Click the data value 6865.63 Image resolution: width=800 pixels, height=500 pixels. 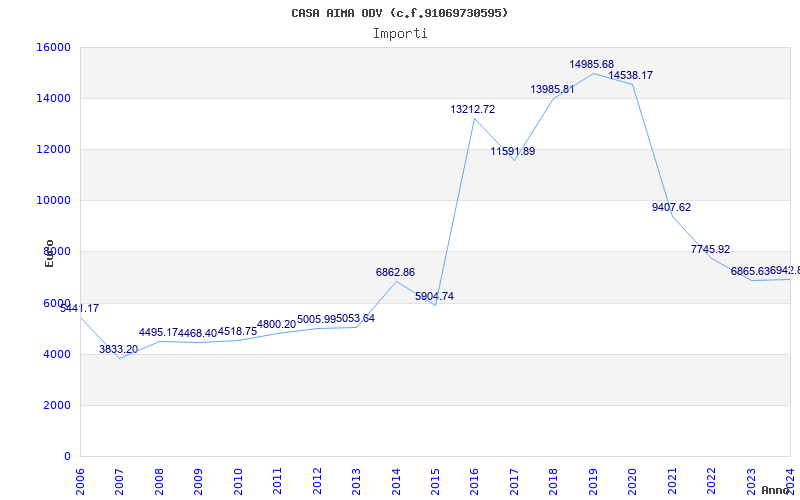click(750, 271)
